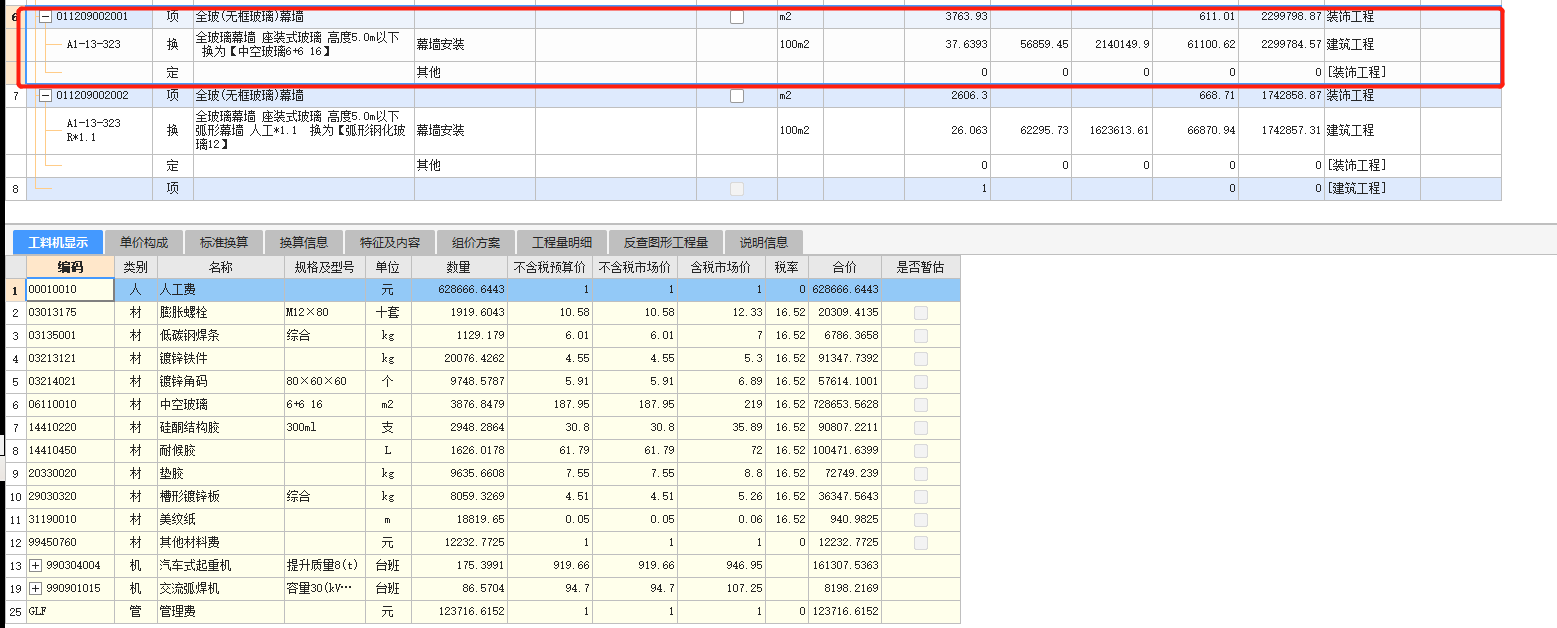Toggle 是否暂估 checkbox for 膨胀螺栓
Viewport: 1557px width, 628px height.
[920, 313]
